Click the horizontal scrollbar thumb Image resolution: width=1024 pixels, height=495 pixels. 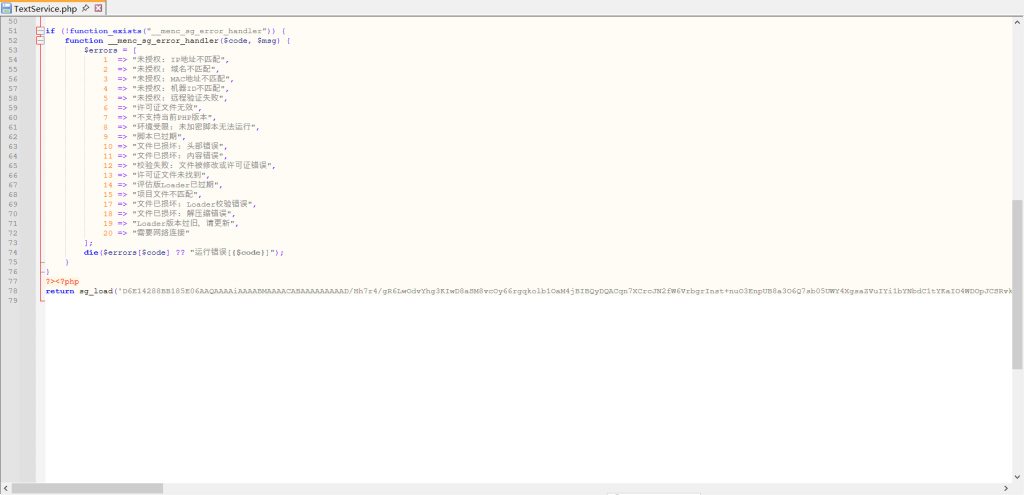point(88,488)
